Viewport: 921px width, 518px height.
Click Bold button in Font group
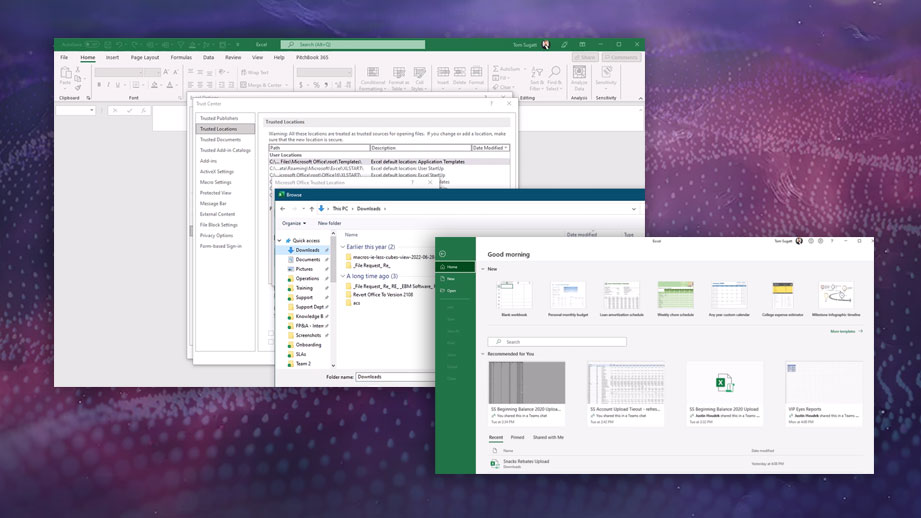[99, 85]
